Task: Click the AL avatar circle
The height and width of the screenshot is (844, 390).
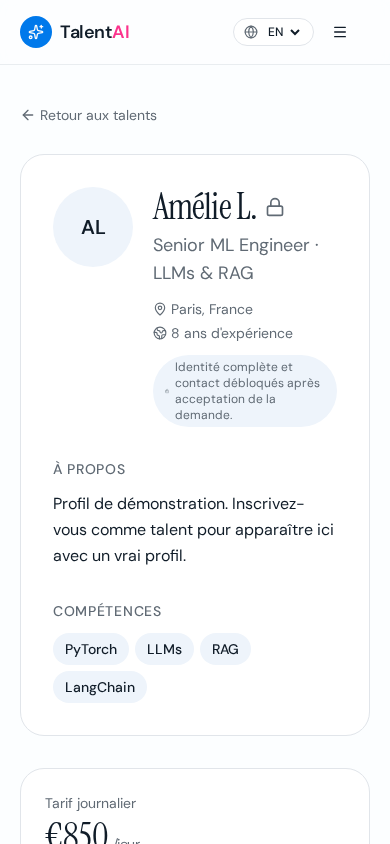Action: pos(93,227)
